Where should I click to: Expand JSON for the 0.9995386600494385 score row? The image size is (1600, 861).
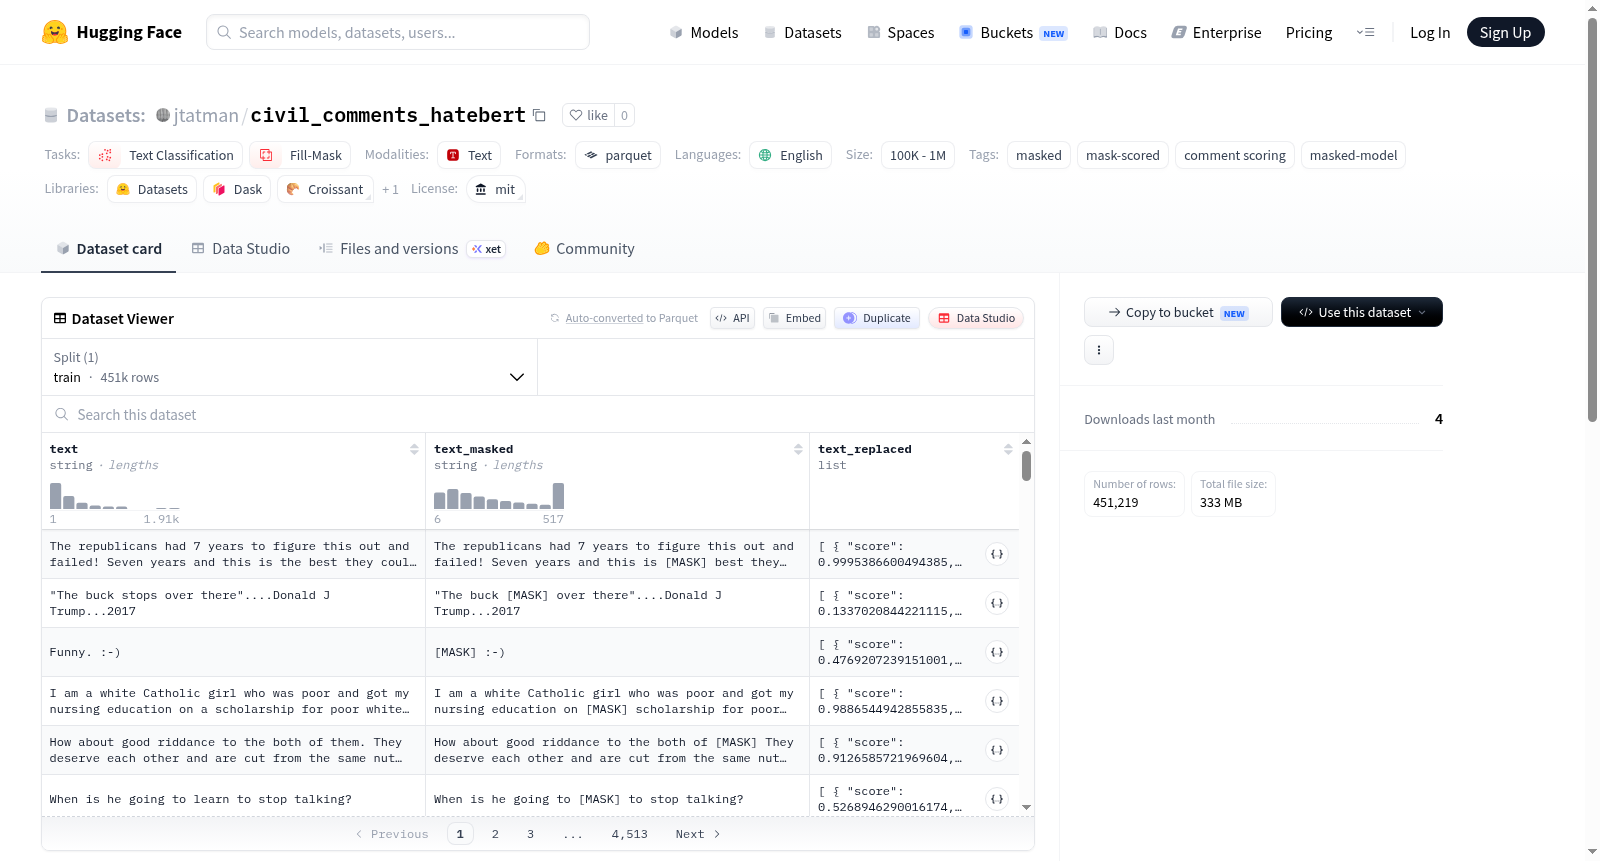pyautogui.click(x=997, y=554)
